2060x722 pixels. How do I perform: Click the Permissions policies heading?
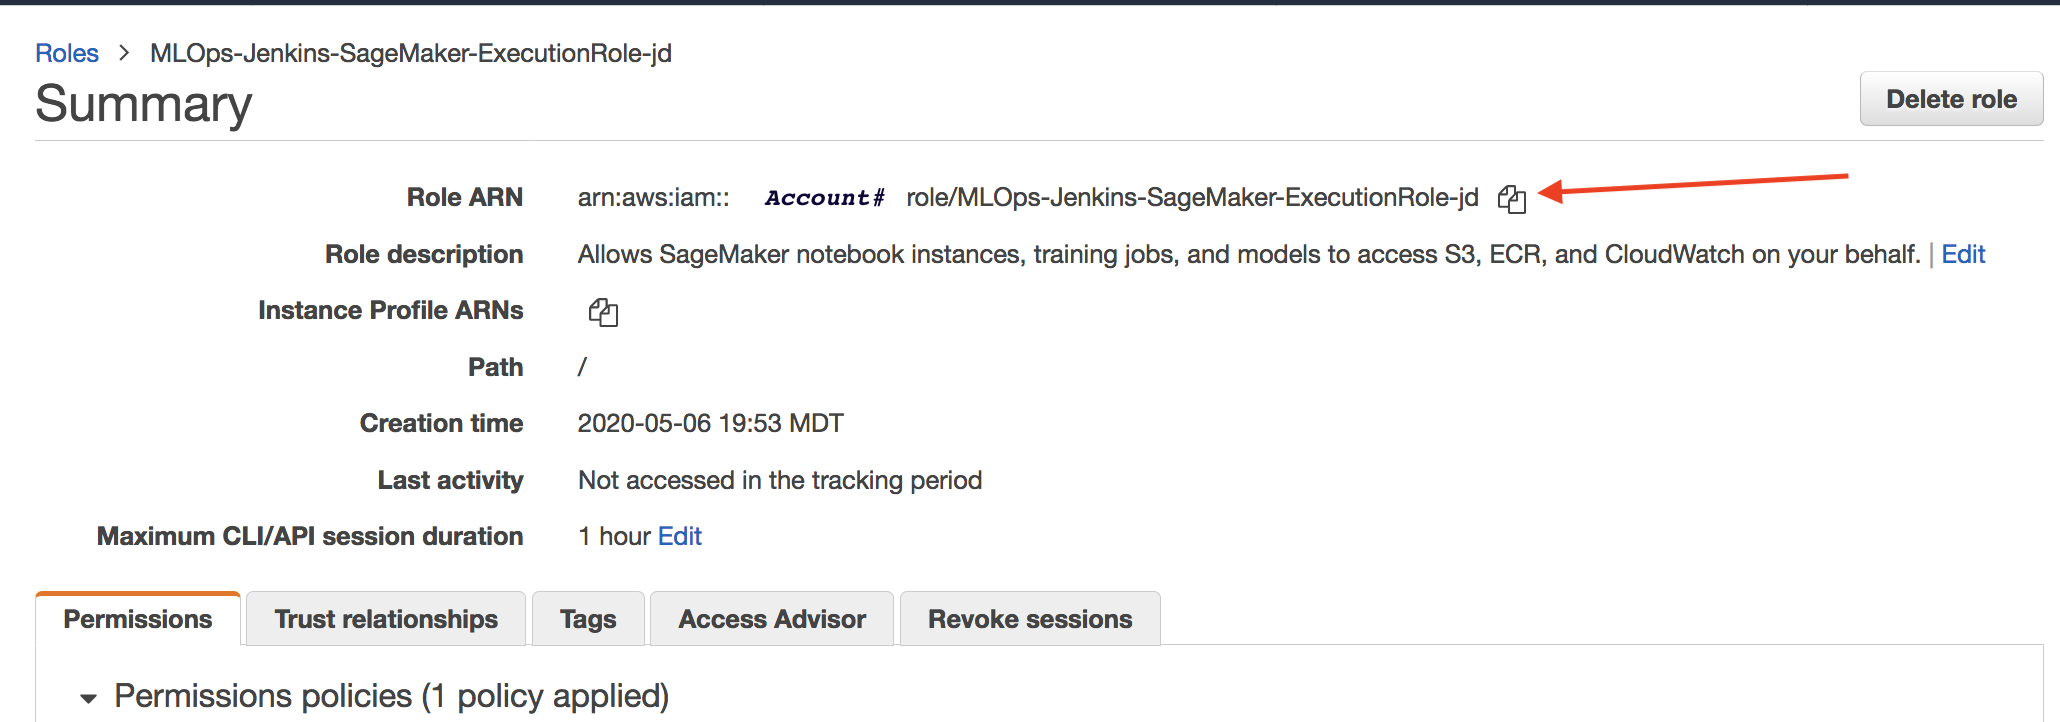point(392,696)
